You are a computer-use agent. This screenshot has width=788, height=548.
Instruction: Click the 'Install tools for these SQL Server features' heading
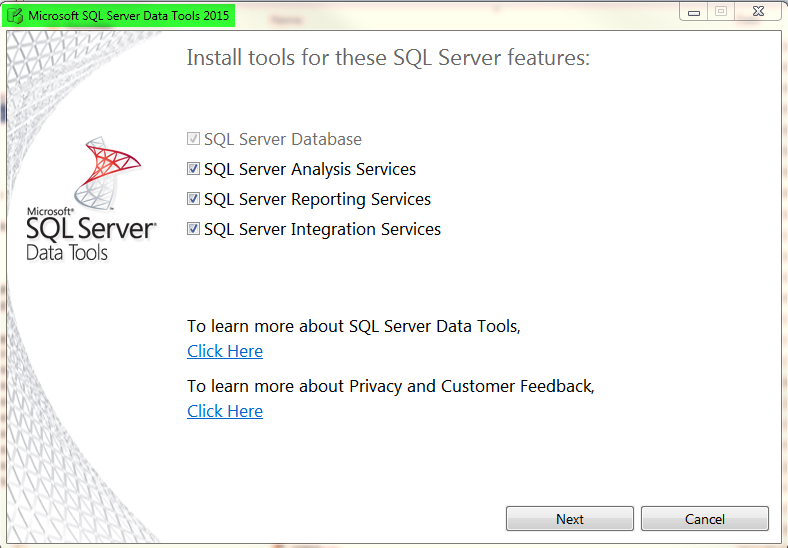[388, 57]
